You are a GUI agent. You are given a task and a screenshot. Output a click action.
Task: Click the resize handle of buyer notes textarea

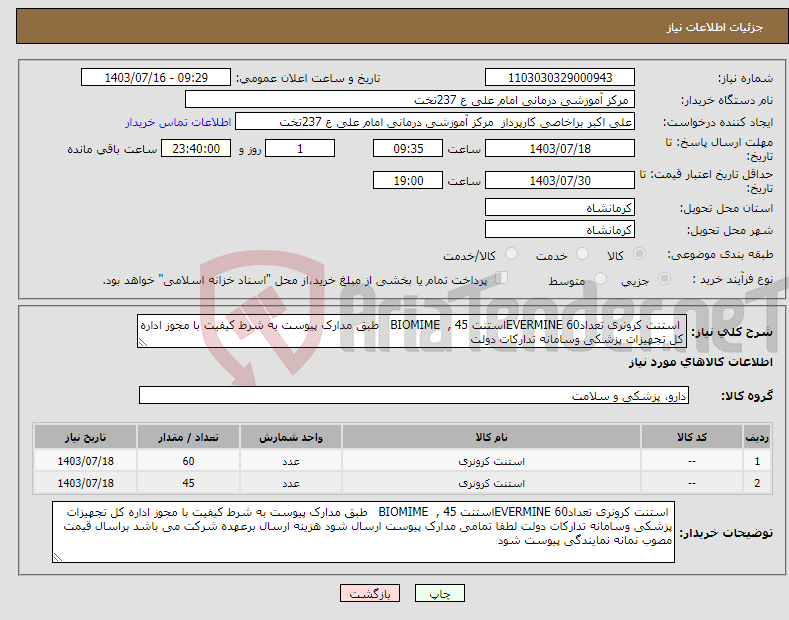[57, 557]
